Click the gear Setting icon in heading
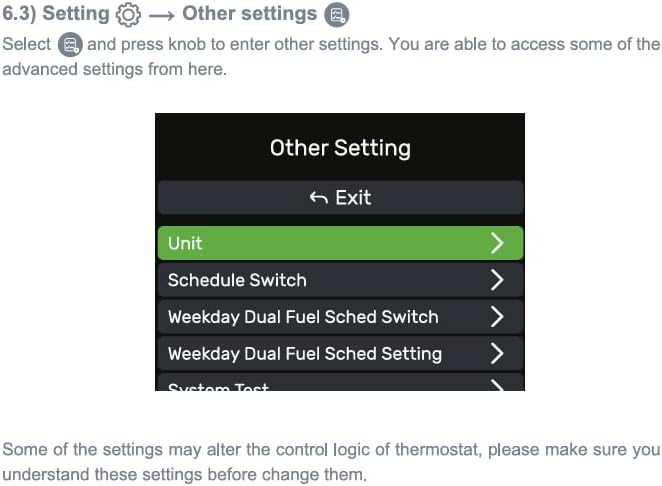Image resolution: width=662 pixels, height=486 pixels. (128, 15)
